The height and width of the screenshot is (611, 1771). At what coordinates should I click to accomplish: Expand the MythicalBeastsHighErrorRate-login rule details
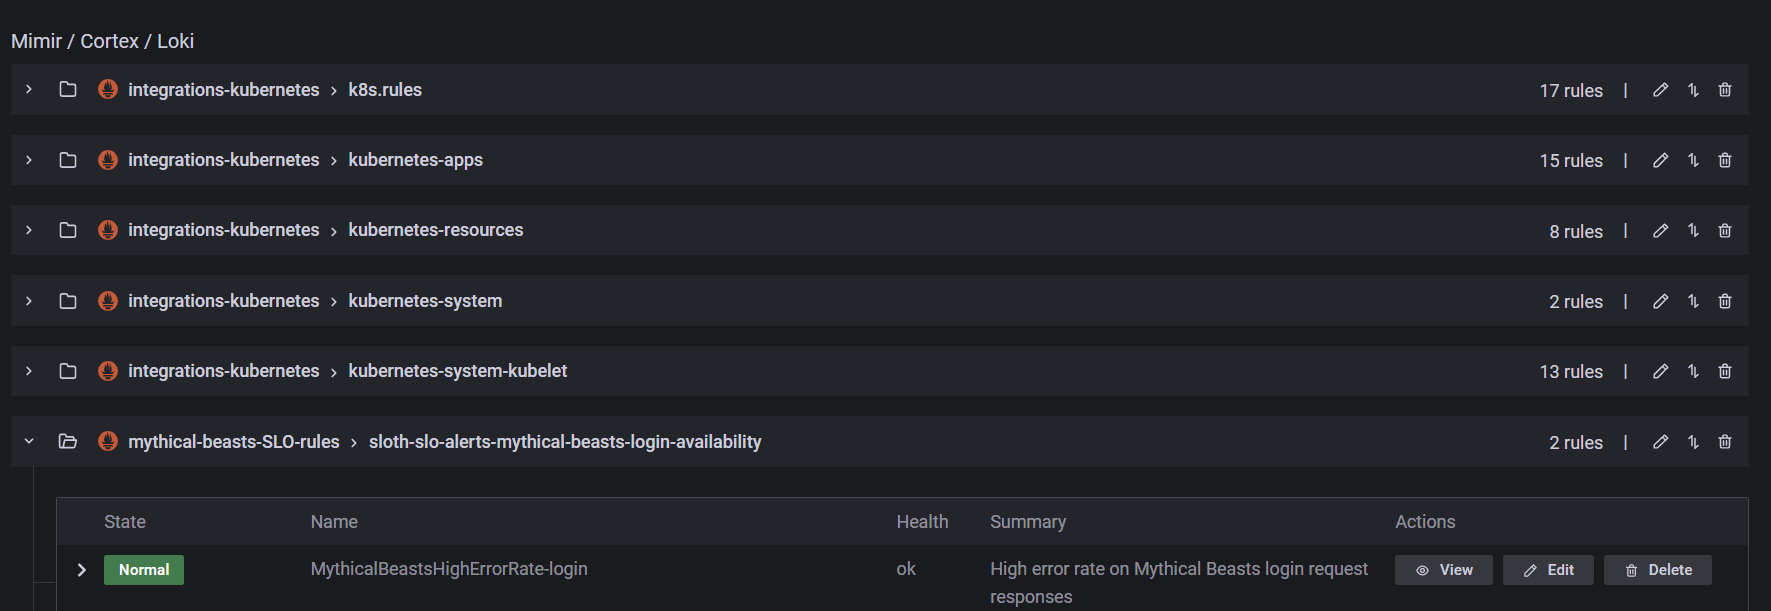point(82,570)
